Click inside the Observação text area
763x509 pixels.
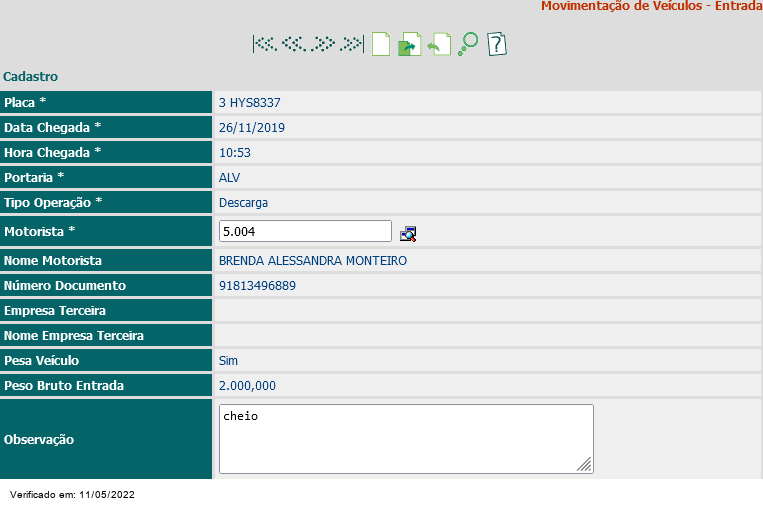[406, 439]
